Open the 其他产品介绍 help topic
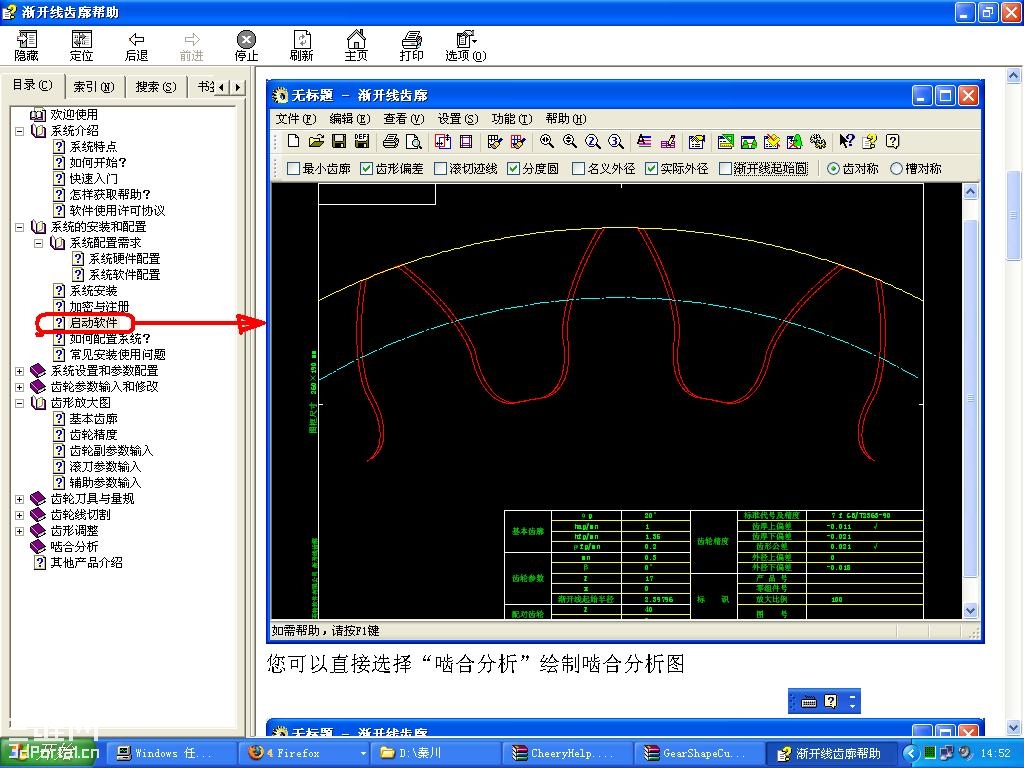The width and height of the screenshot is (1024, 768). (x=86, y=562)
